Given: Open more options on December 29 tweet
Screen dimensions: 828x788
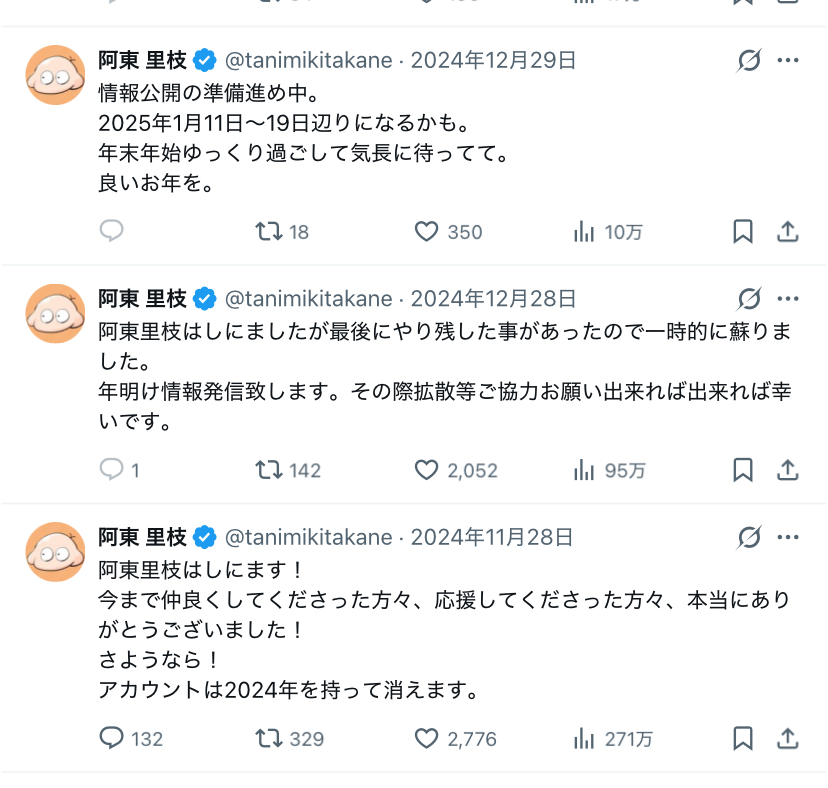Looking at the screenshot, I should coord(788,61).
